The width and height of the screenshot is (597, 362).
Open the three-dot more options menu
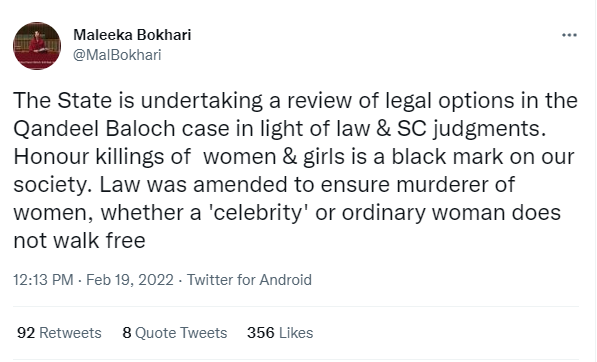click(569, 35)
